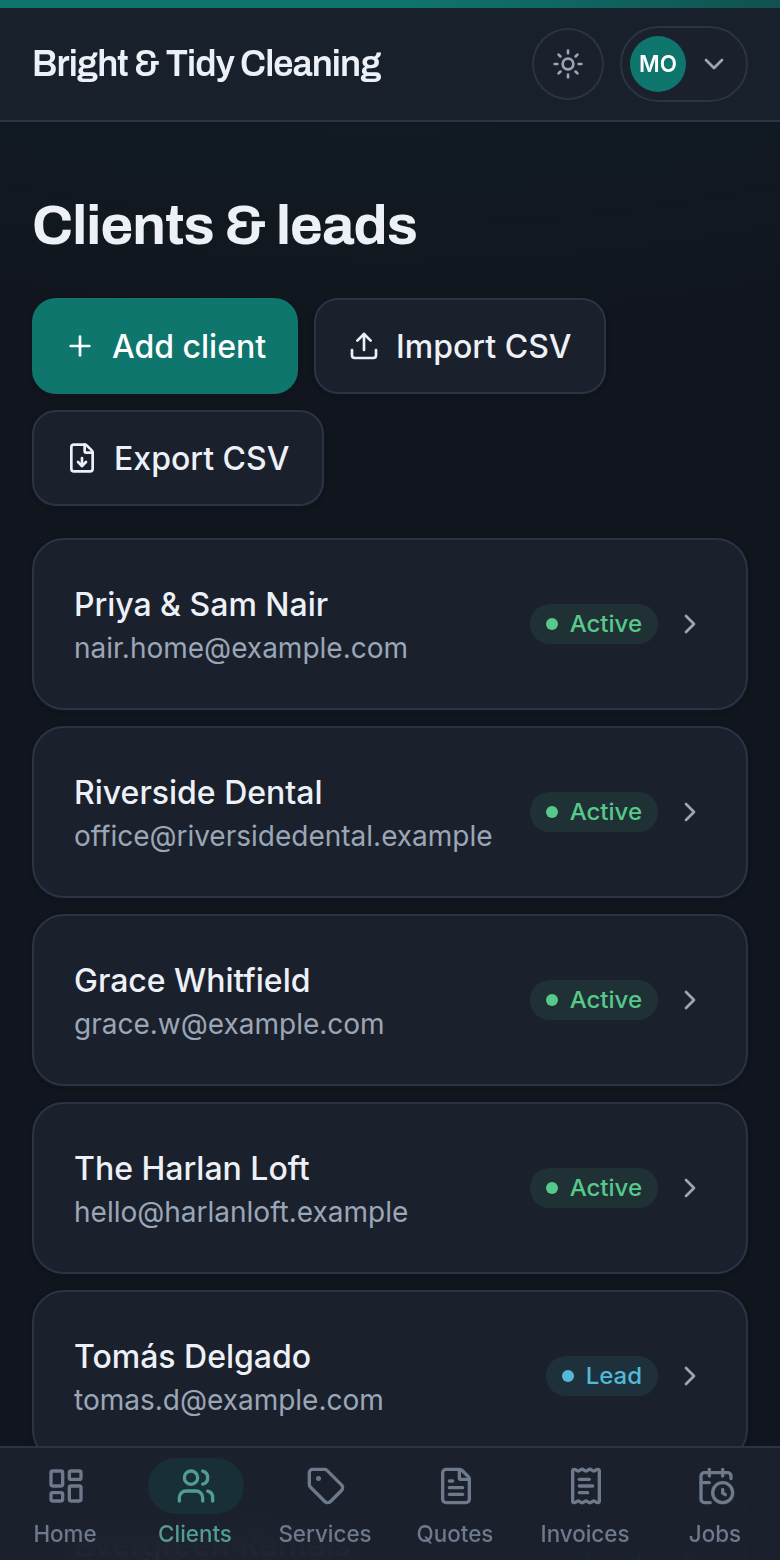Toggle the light/dark theme sun icon
Viewport: 780px width, 1560px height.
pyautogui.click(x=568, y=64)
